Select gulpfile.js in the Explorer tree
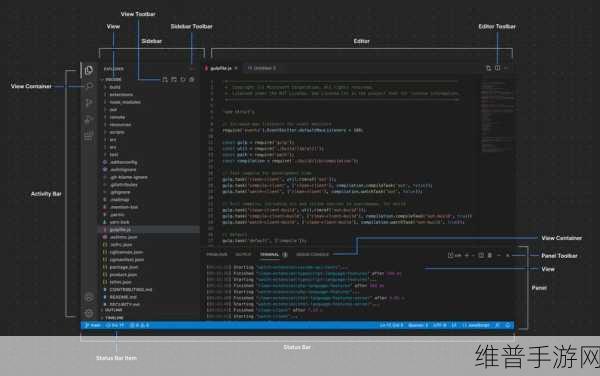This screenshot has height=376, width=600. point(149,230)
